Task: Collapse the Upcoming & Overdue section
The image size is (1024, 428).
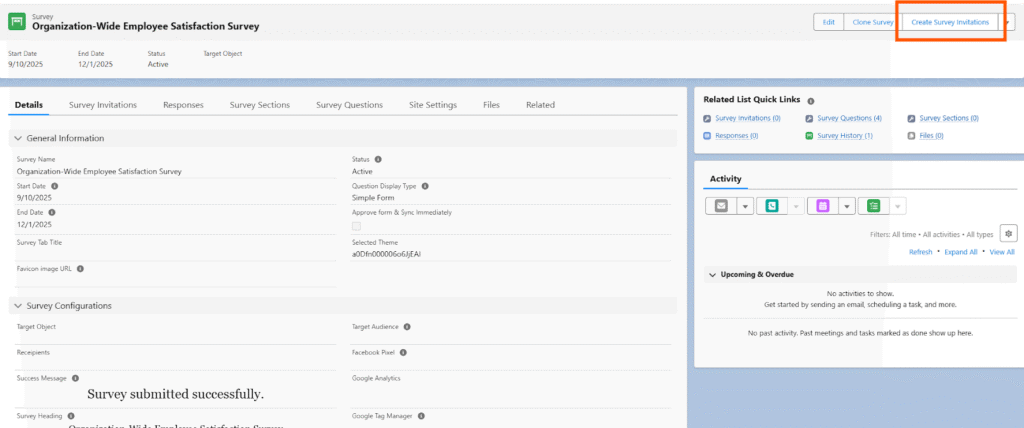Action: (x=711, y=274)
